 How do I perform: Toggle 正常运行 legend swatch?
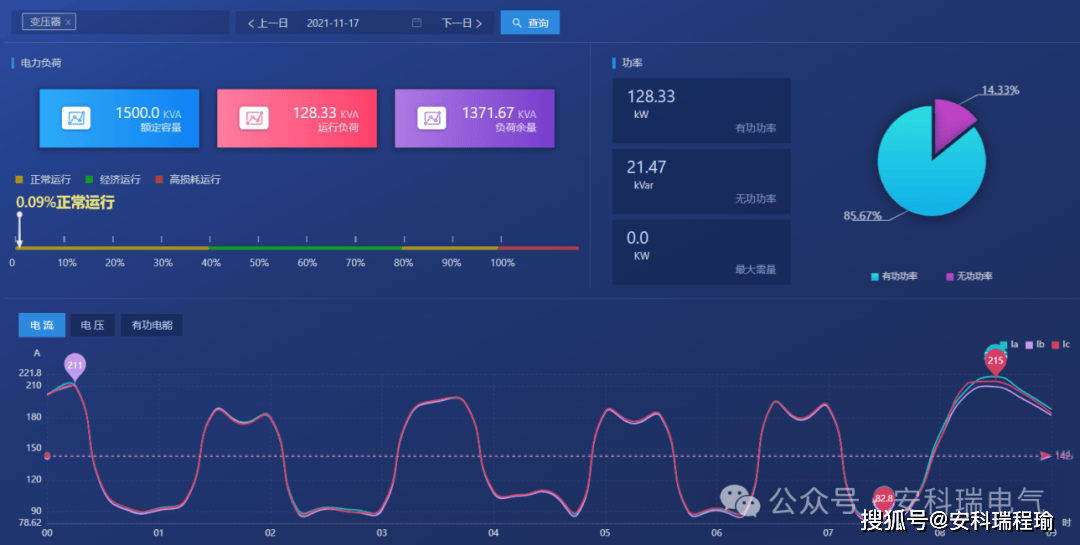point(19,180)
